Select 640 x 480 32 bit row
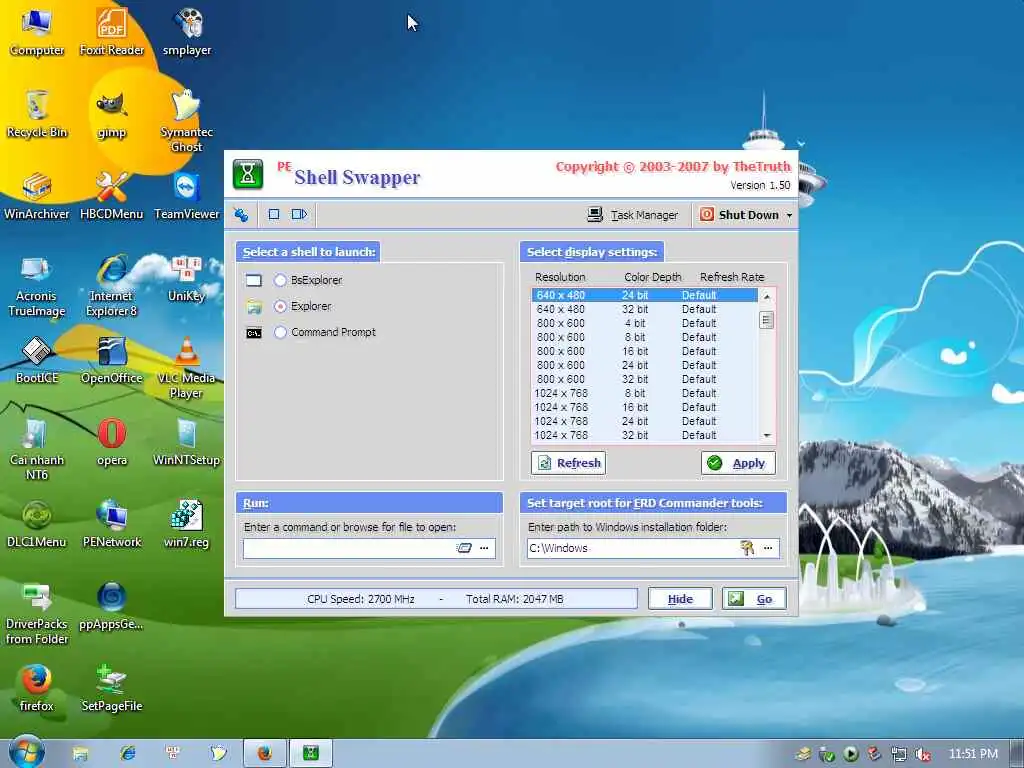This screenshot has height=768, width=1024. [x=645, y=310]
